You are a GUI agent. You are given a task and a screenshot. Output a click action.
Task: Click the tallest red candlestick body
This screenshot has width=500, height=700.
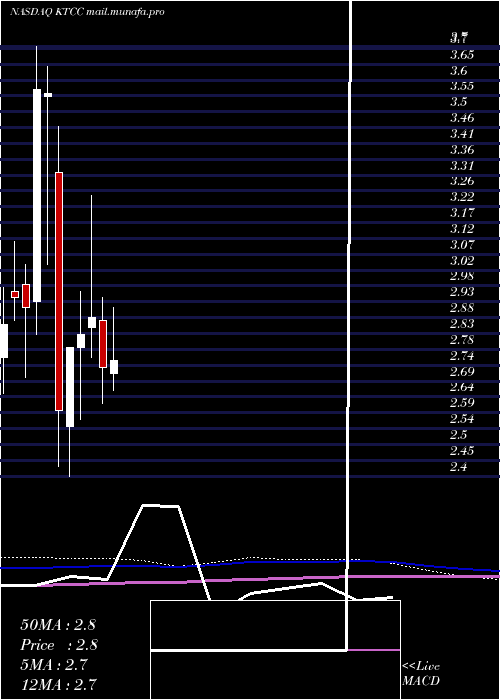click(x=59, y=291)
